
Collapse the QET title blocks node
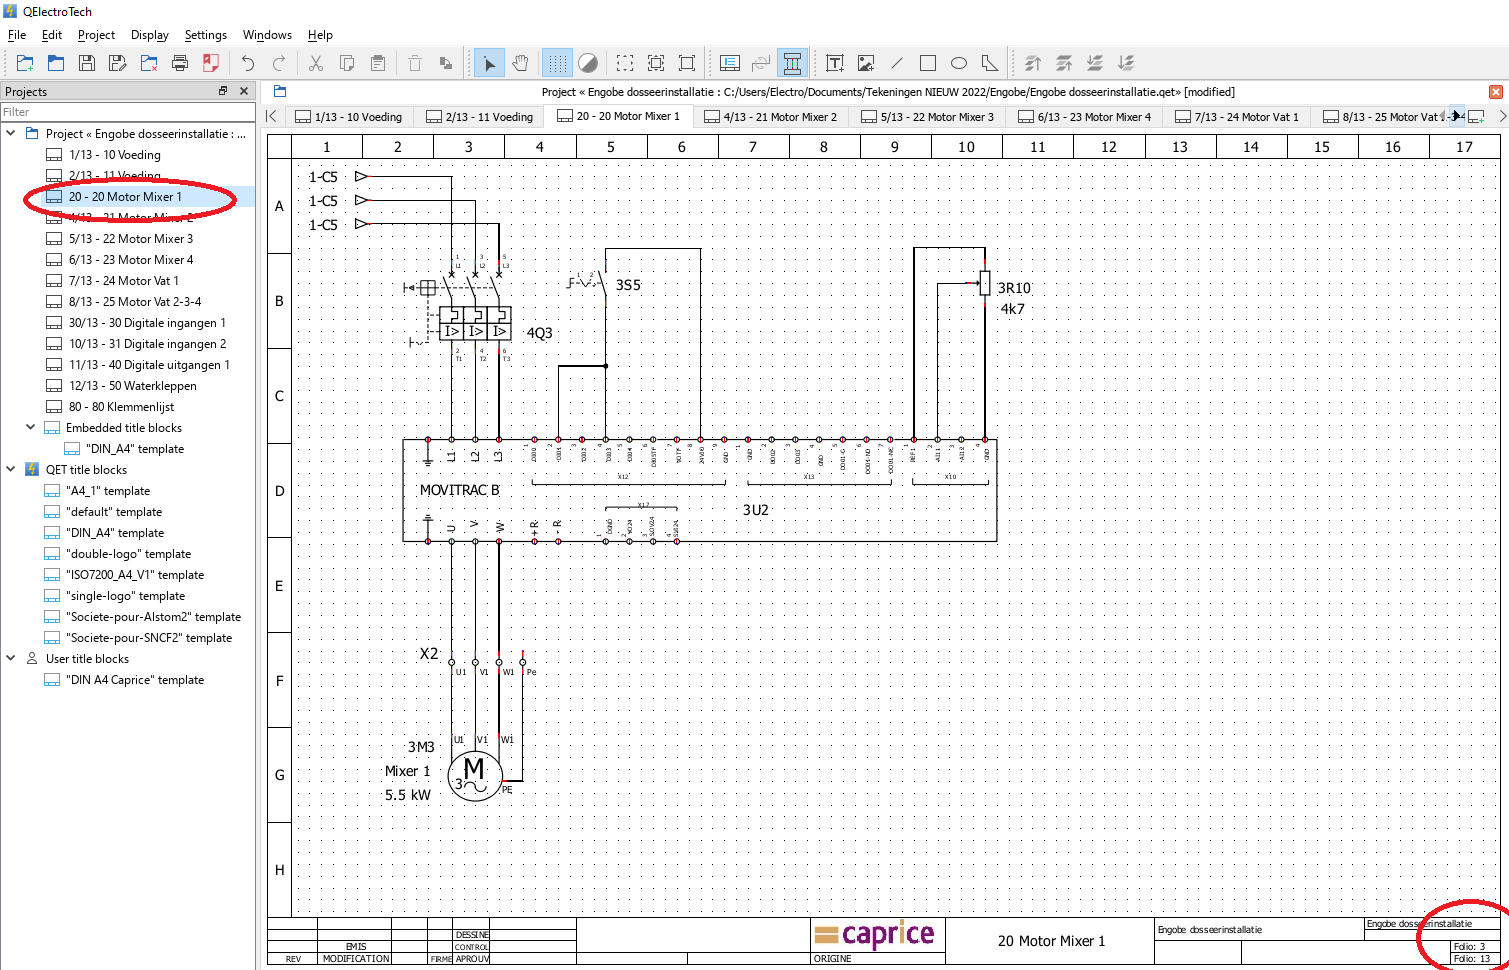[11, 469]
